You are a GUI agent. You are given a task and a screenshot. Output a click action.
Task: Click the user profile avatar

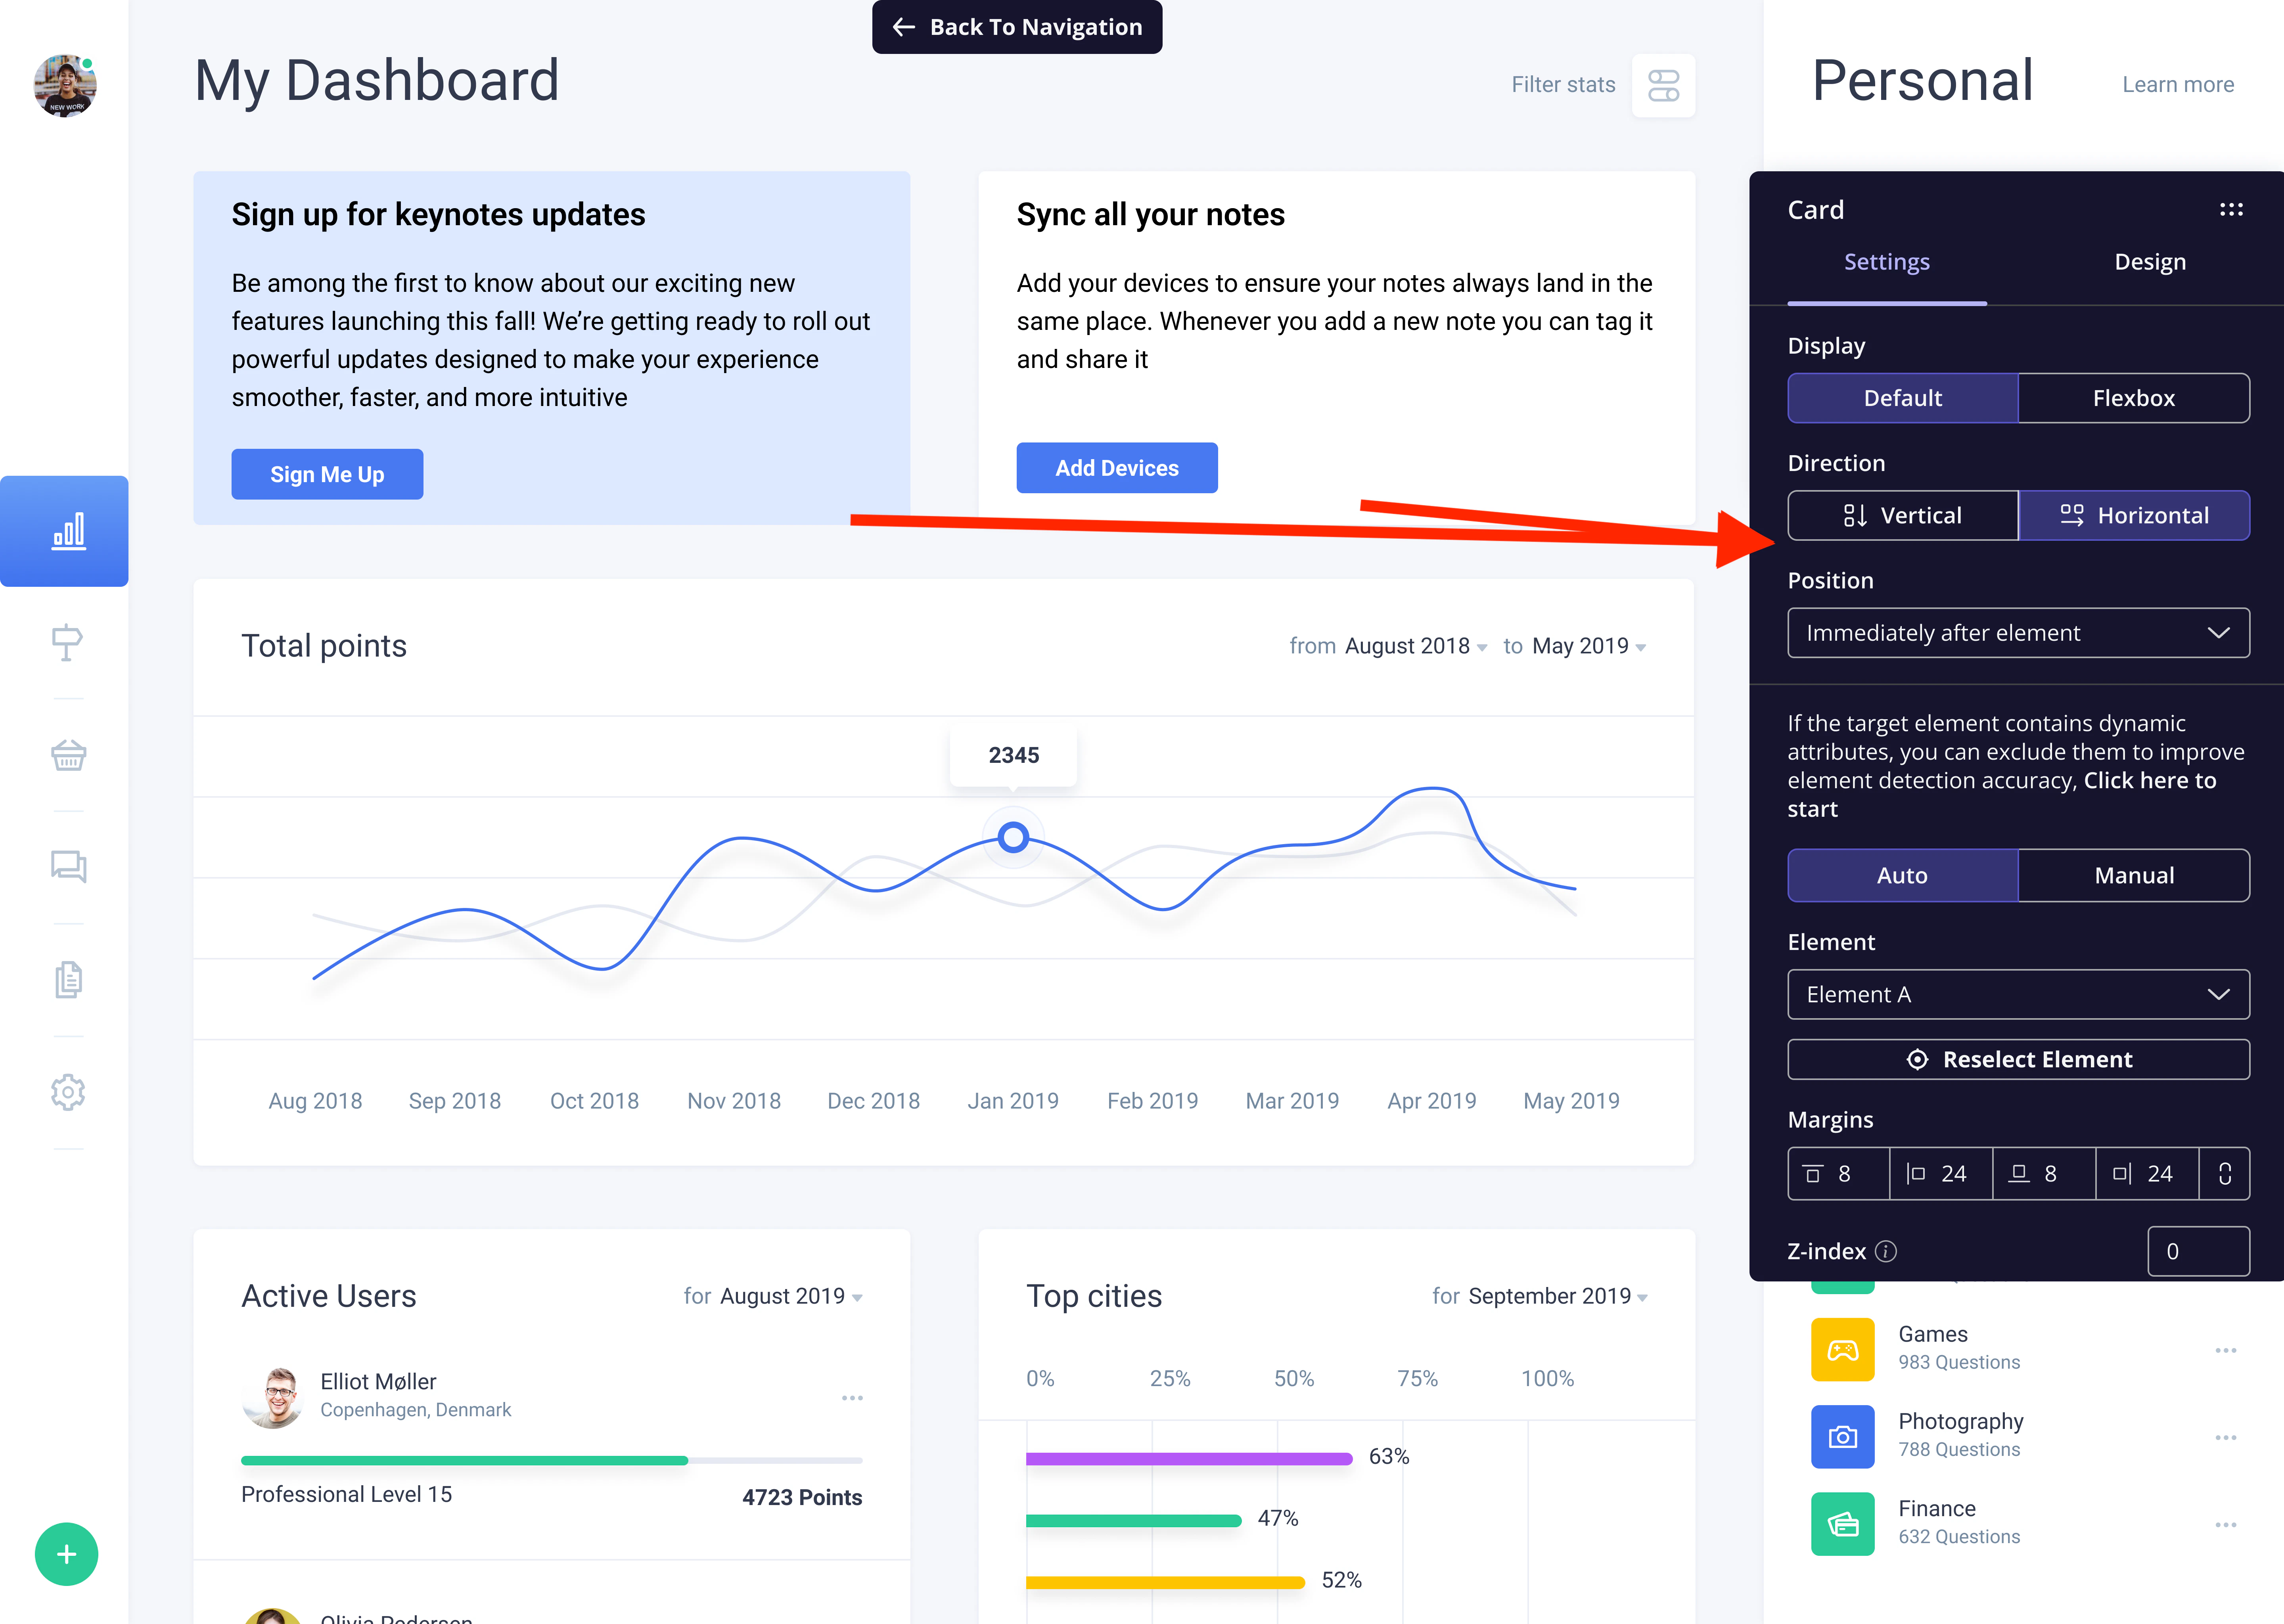point(65,86)
